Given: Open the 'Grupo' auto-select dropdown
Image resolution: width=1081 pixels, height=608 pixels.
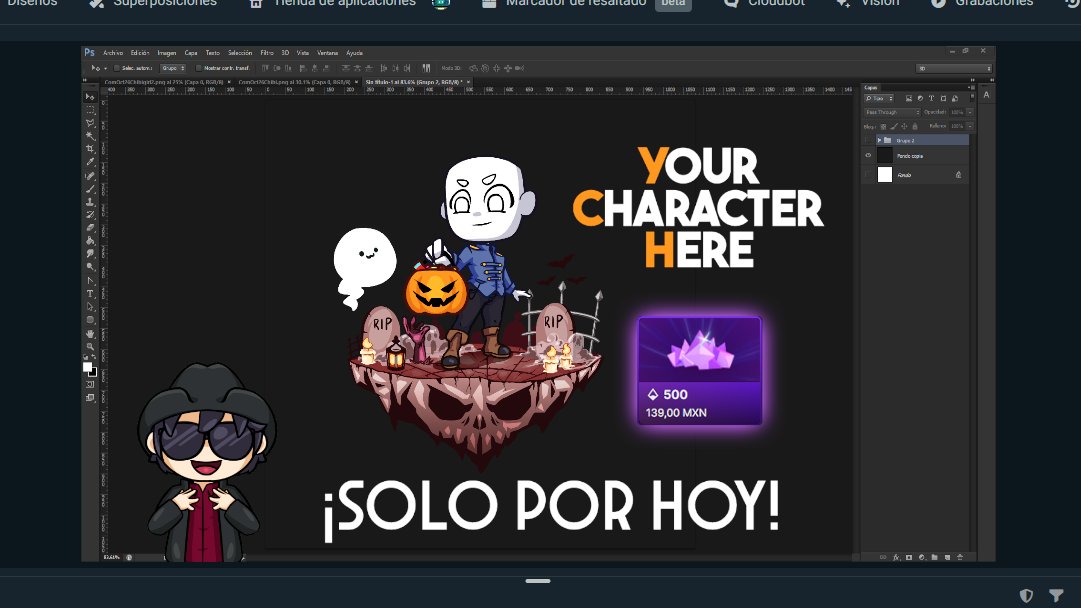Looking at the screenshot, I should [172, 68].
